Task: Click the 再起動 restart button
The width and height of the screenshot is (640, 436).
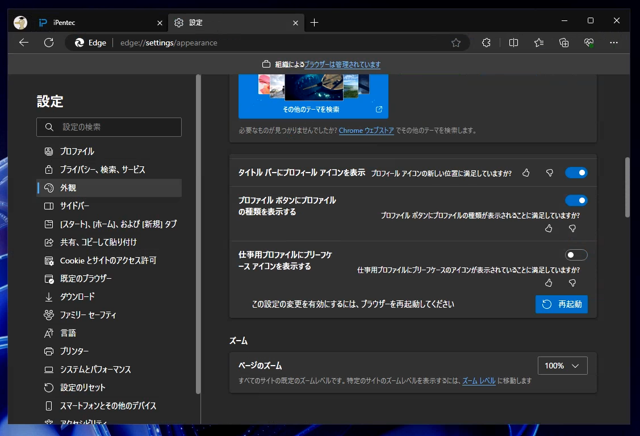Action: [x=561, y=304]
